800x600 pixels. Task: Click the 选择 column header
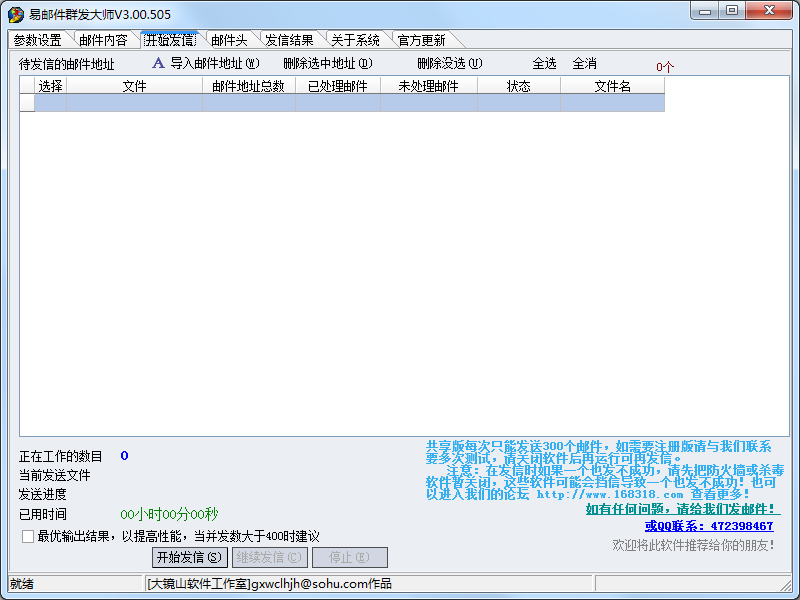(x=51, y=86)
